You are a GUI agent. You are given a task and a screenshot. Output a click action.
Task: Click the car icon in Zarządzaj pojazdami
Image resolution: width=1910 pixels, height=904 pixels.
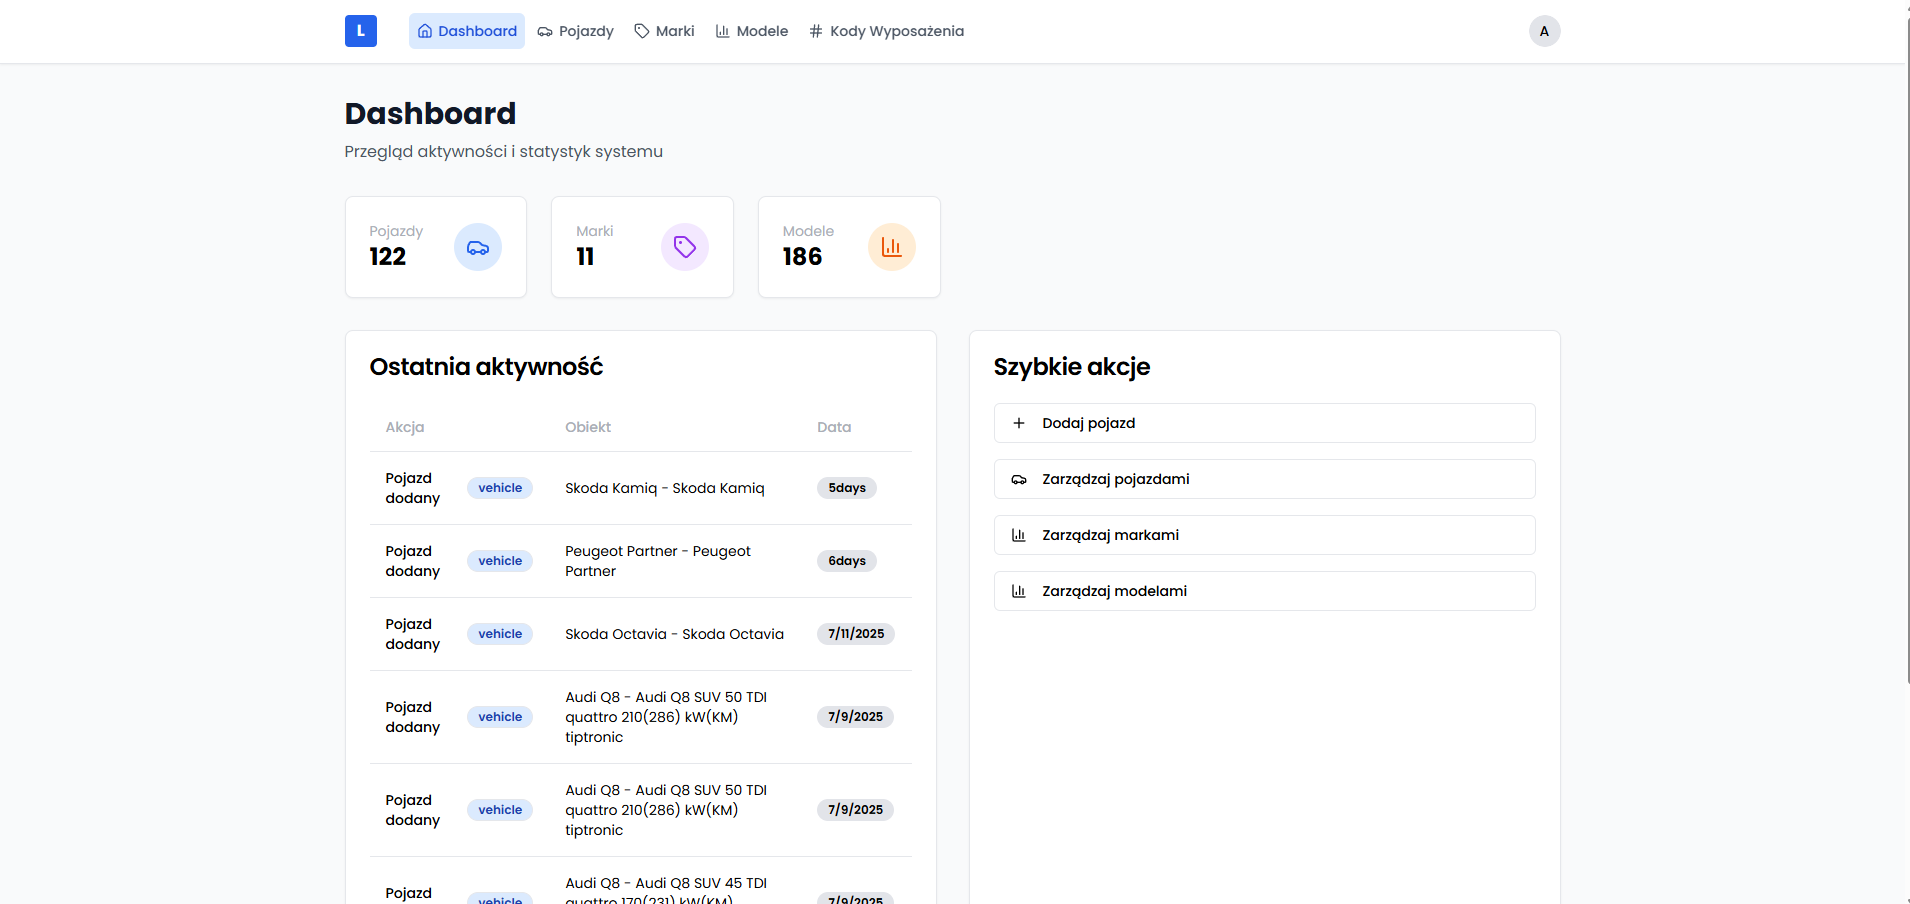tap(1019, 479)
